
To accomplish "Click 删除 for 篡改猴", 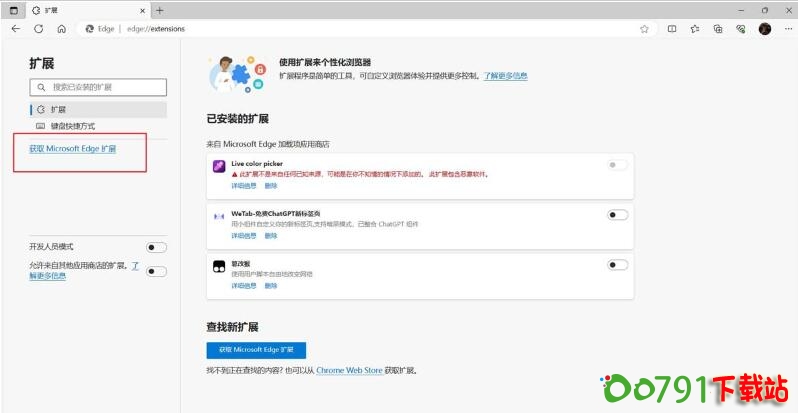I will (271, 286).
